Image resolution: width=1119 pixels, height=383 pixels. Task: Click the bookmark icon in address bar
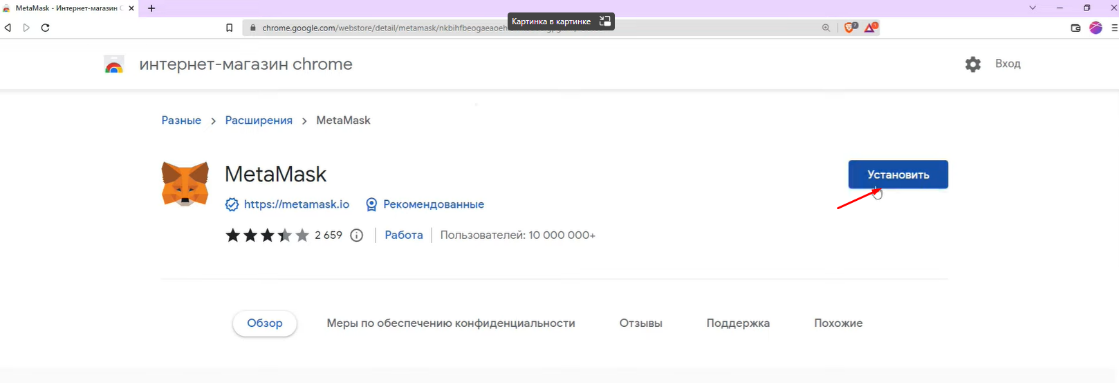(229, 28)
